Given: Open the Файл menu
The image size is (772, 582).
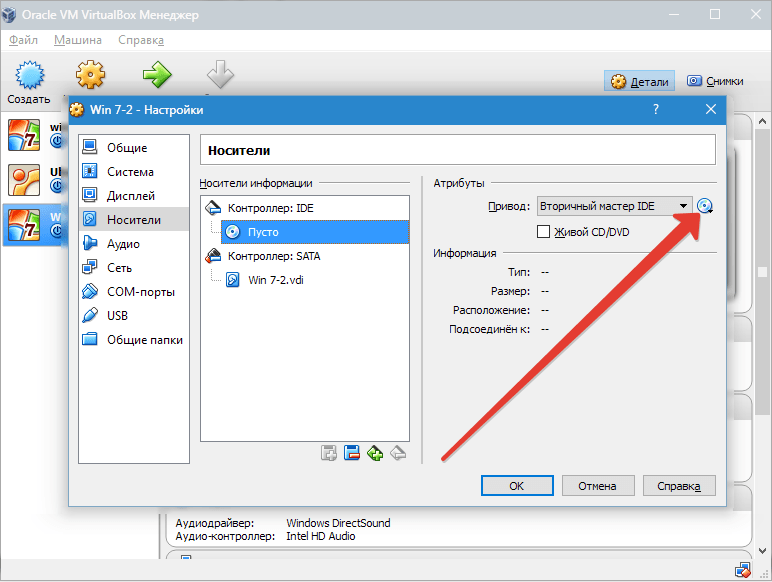Looking at the screenshot, I should point(24,40).
